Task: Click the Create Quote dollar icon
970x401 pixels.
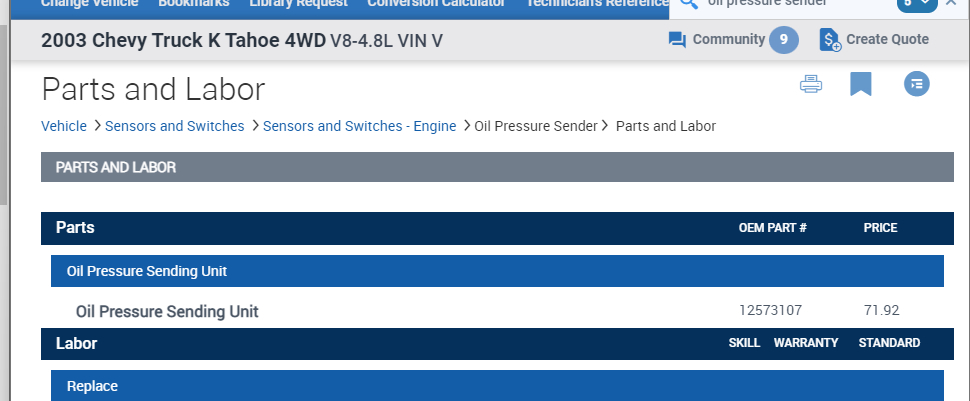Action: 830,40
